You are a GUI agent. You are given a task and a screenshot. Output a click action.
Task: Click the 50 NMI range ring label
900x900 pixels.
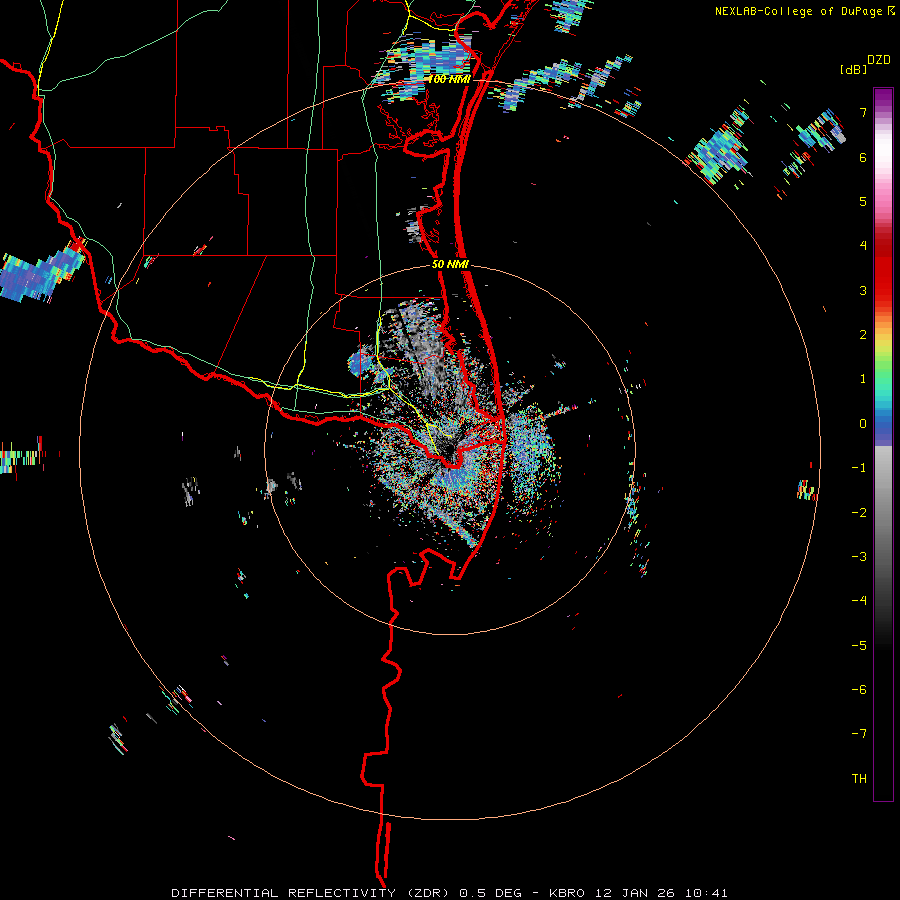click(450, 265)
